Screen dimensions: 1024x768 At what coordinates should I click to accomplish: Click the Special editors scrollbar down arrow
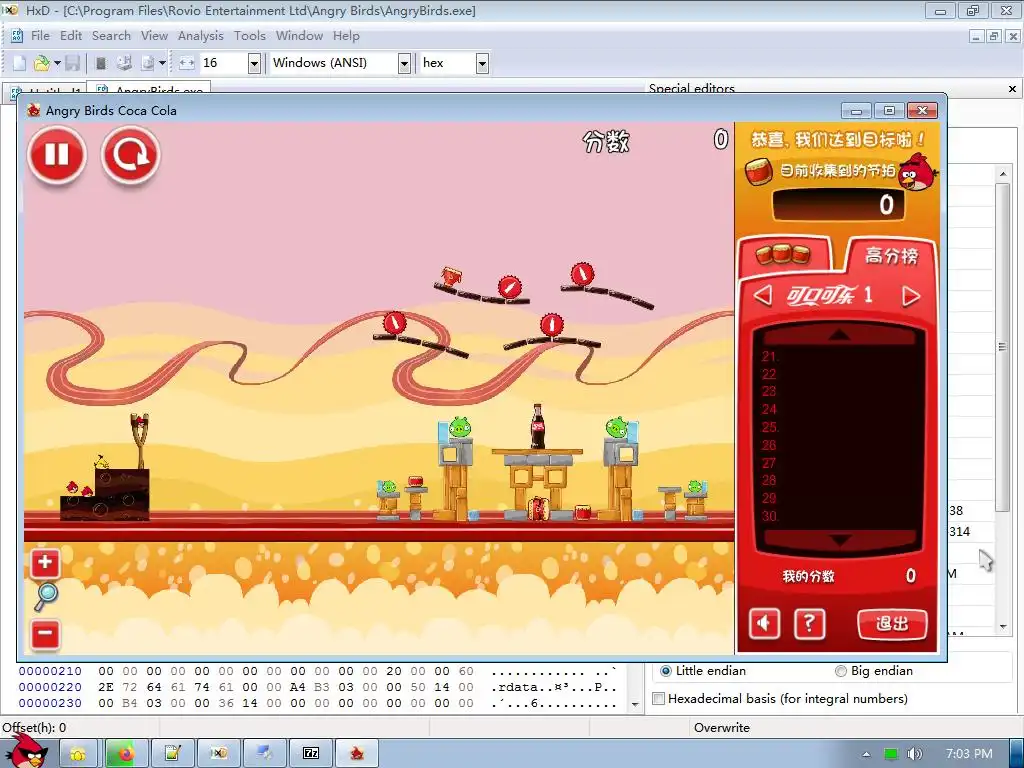coord(1002,626)
